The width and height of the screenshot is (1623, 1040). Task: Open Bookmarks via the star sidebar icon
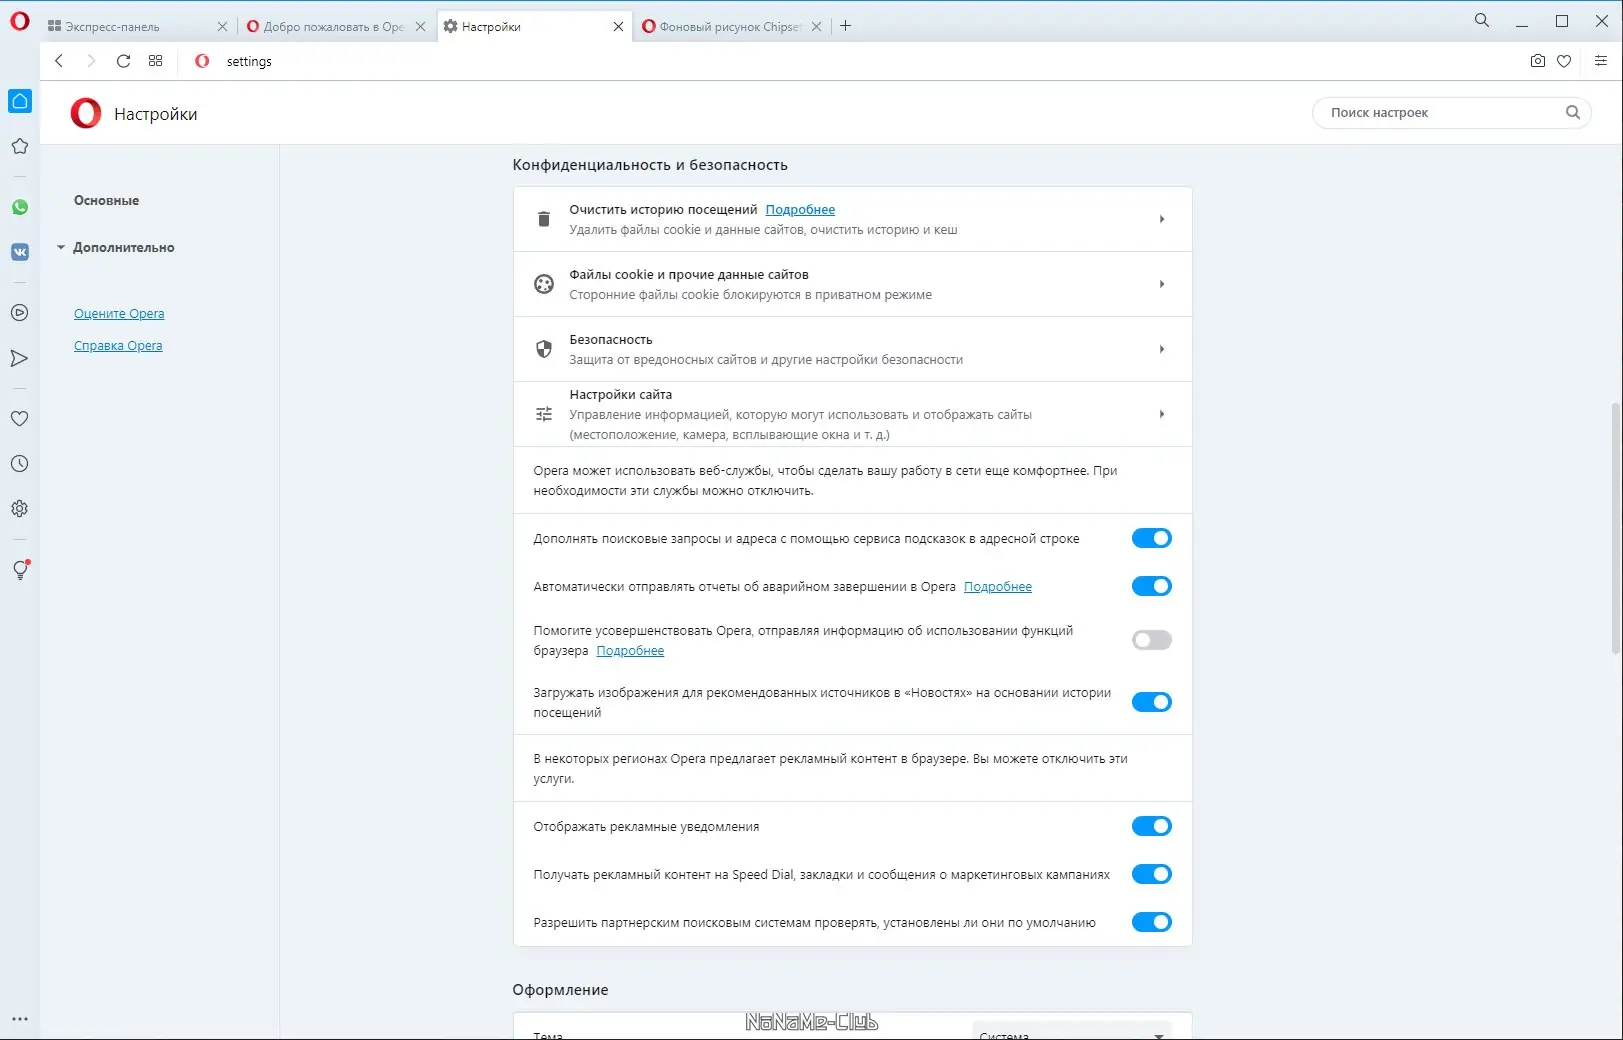pos(20,146)
